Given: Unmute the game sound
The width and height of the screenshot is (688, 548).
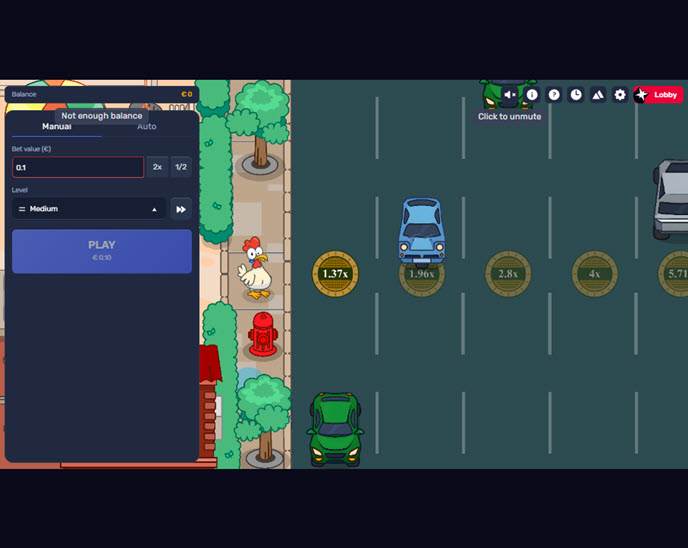Looking at the screenshot, I should coord(510,95).
